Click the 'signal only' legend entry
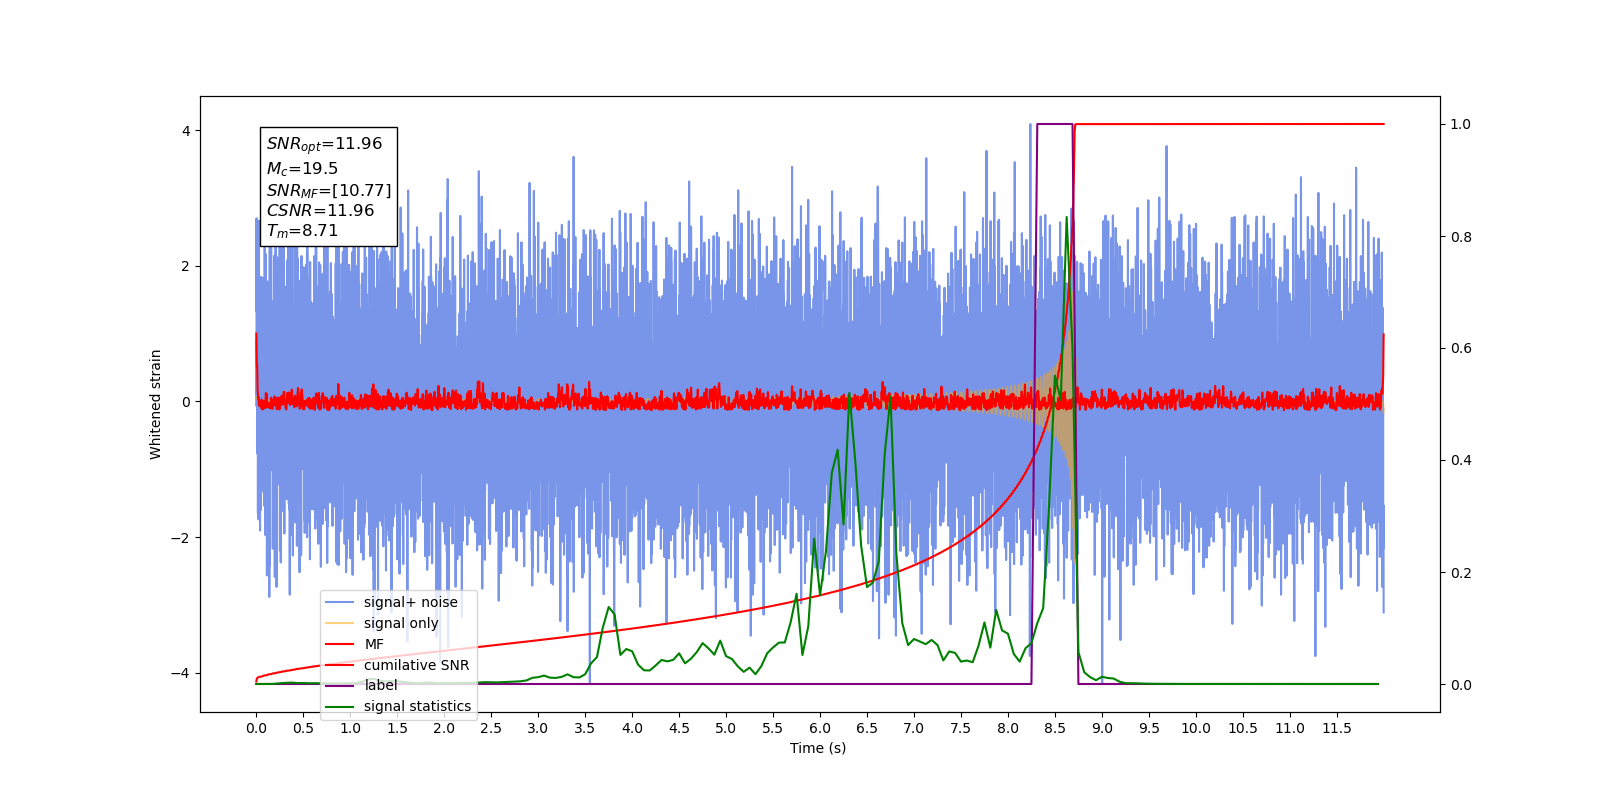 [x=383, y=623]
